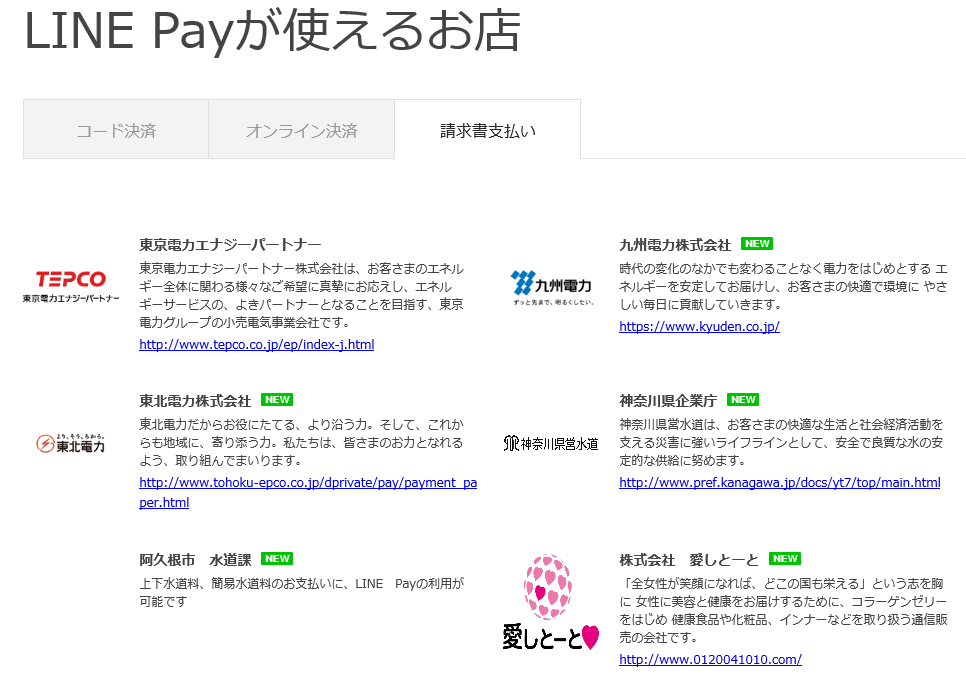Switch to the コード決済 tab
Image resolution: width=966 pixels, height=674 pixels.
[x=116, y=129]
